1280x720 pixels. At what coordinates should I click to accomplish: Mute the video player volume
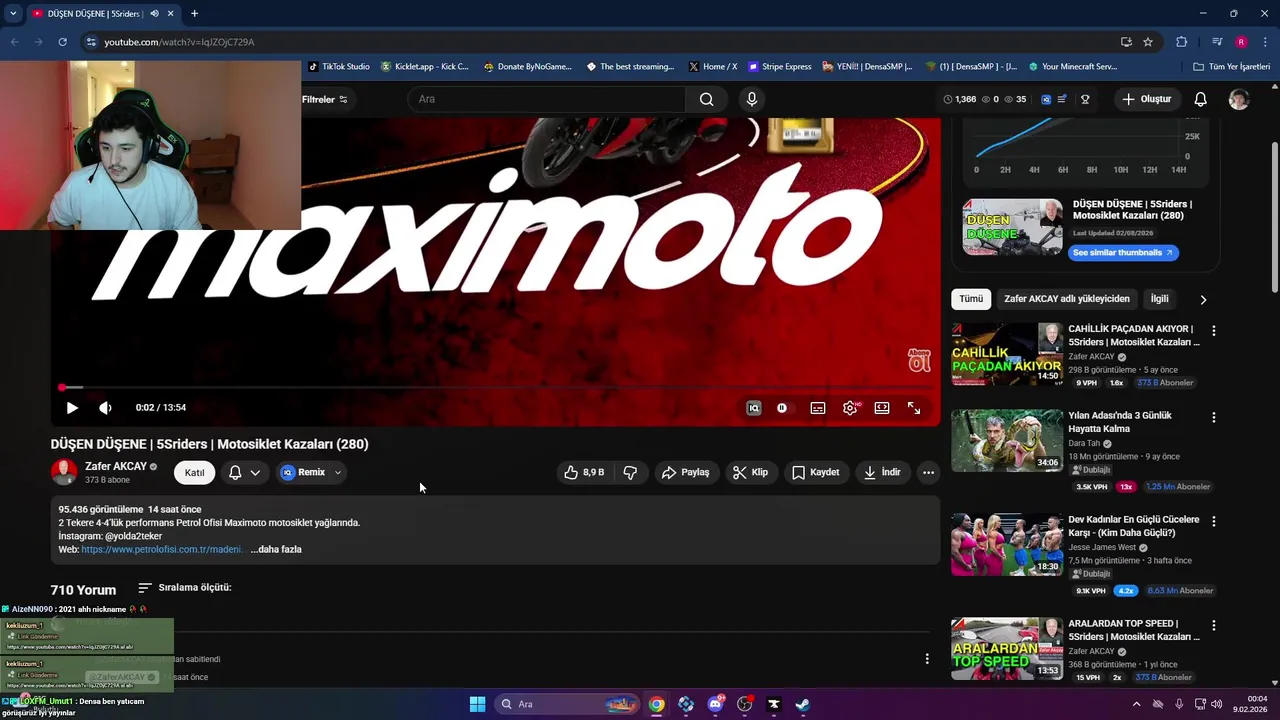click(105, 408)
